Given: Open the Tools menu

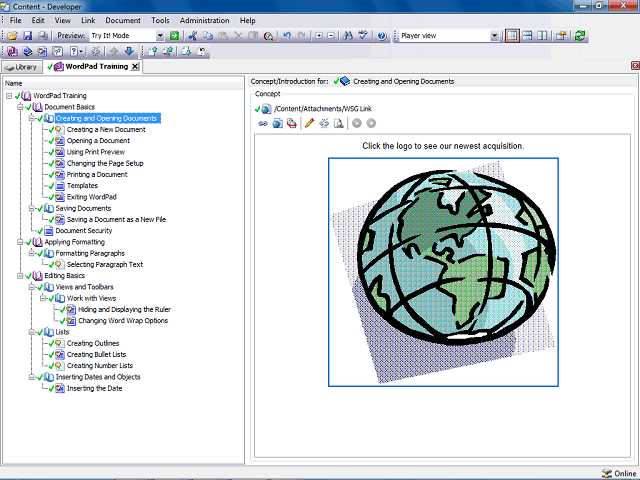Looking at the screenshot, I should 160,20.
